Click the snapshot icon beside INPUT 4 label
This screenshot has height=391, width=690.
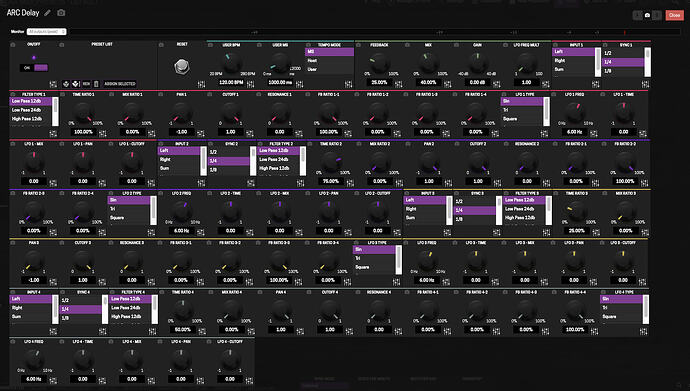[13, 292]
